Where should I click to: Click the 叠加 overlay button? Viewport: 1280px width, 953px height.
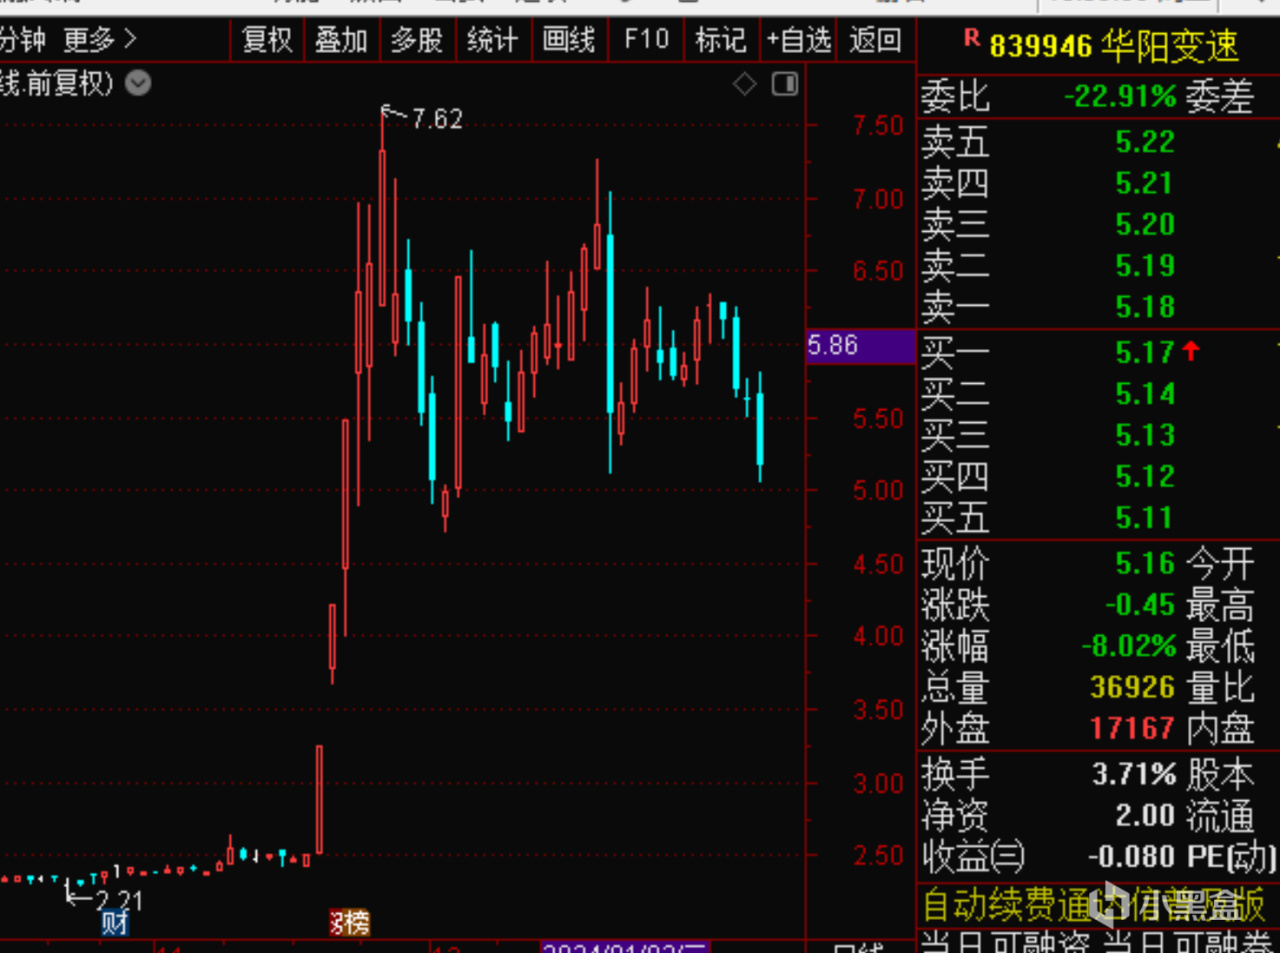[341, 40]
